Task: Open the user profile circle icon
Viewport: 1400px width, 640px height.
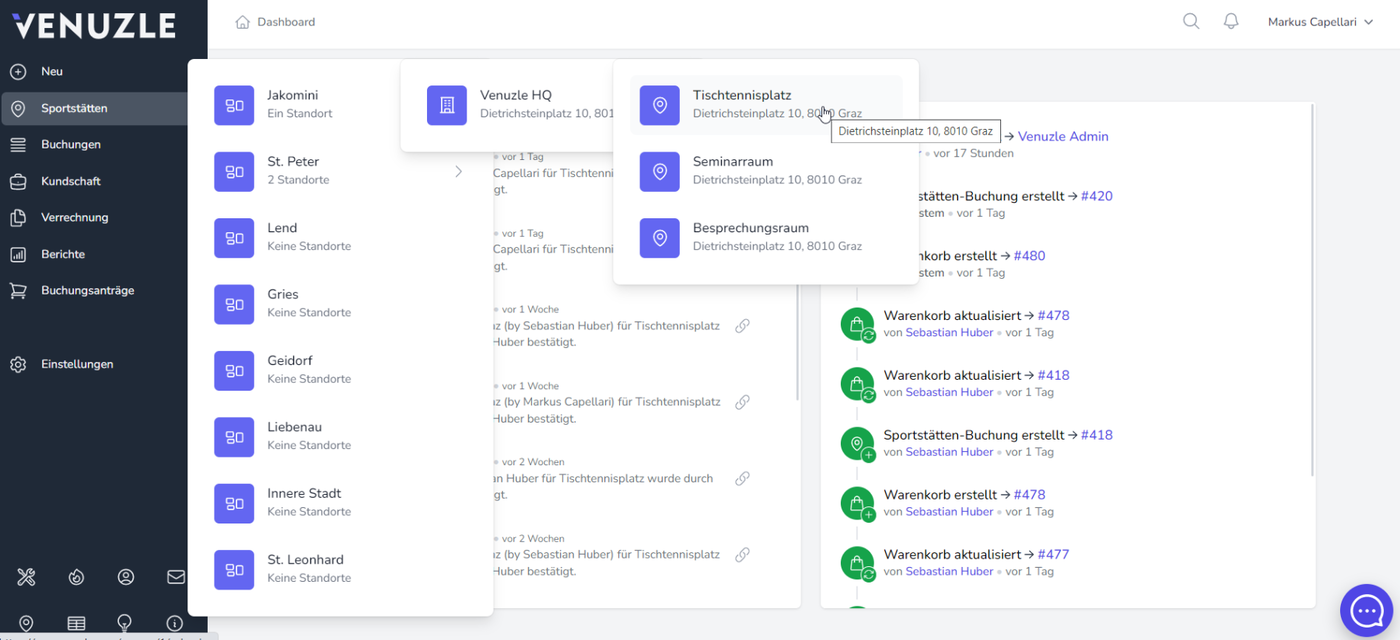Action: 126,577
